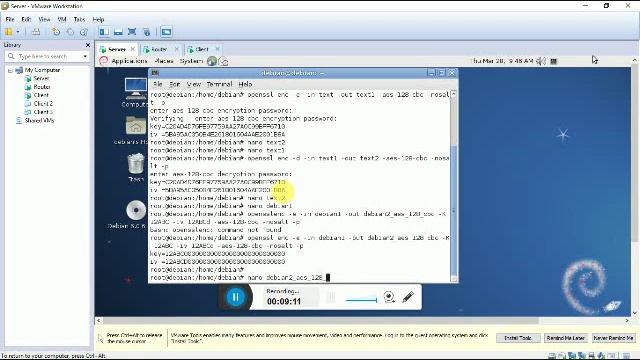Open the View menu in VMware Workstation
Image resolution: width=640 pixels, height=360 pixels.
(44, 19)
